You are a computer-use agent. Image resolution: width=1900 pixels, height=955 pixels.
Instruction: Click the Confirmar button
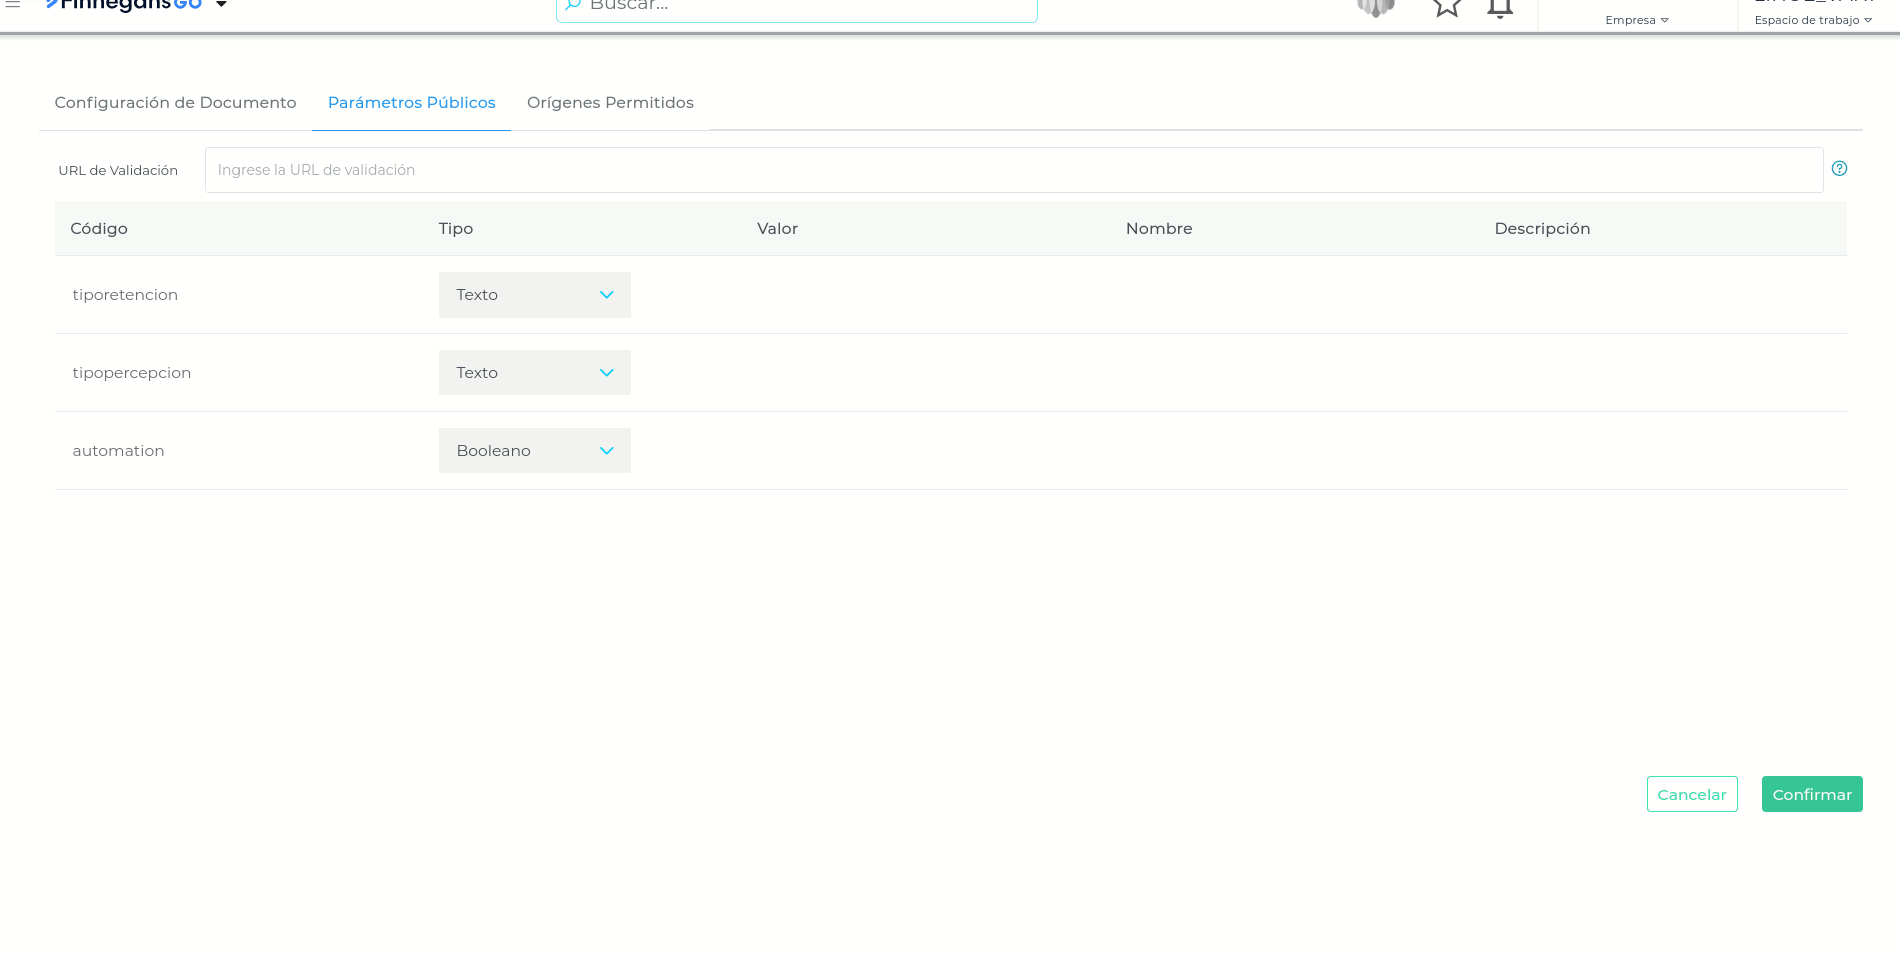1812,794
